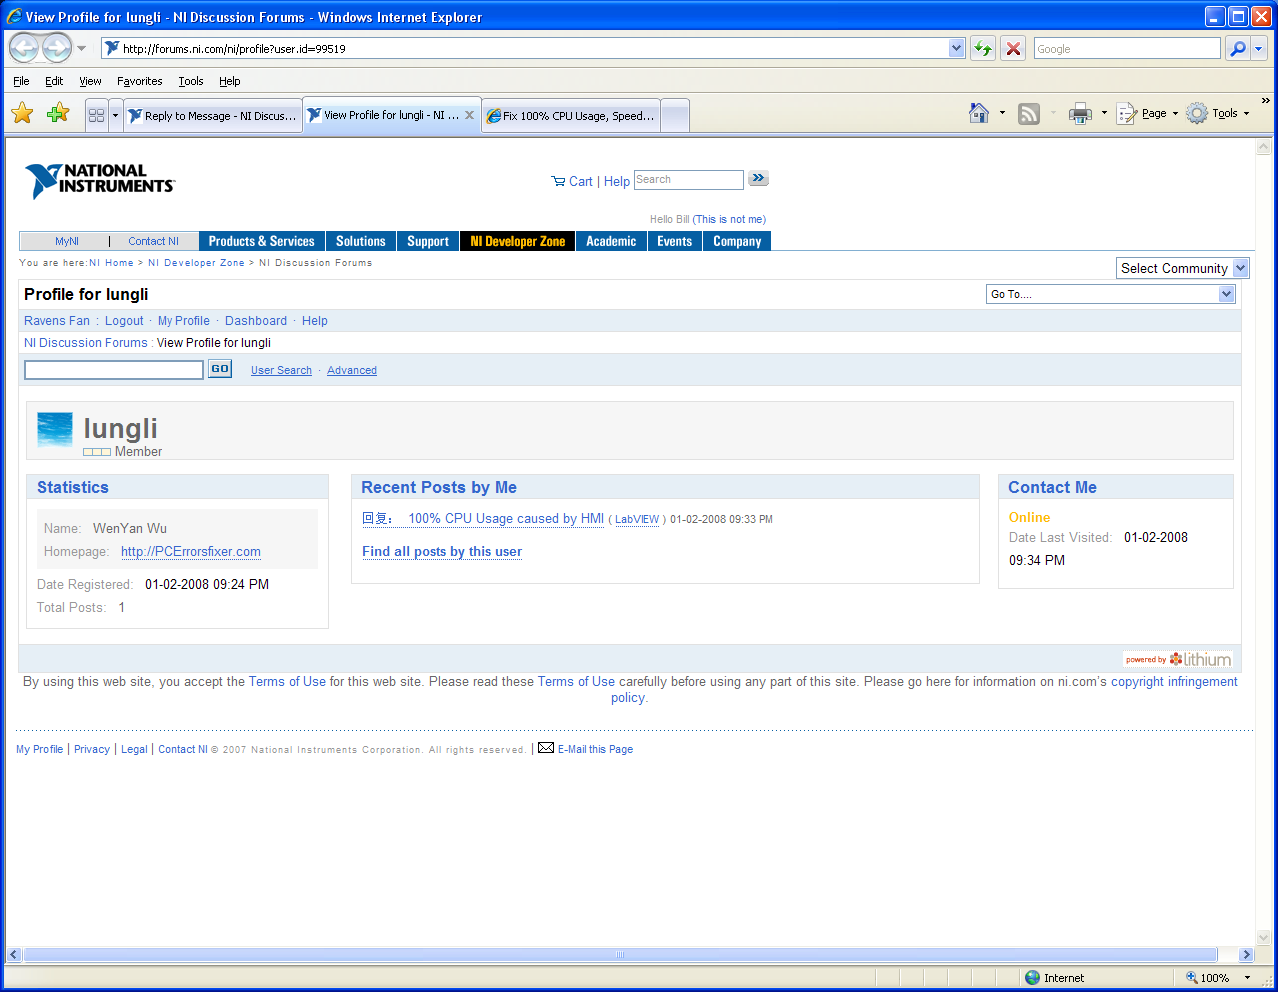Open the Recent Pages dropdown arrow
The height and width of the screenshot is (992, 1278).
point(82,48)
